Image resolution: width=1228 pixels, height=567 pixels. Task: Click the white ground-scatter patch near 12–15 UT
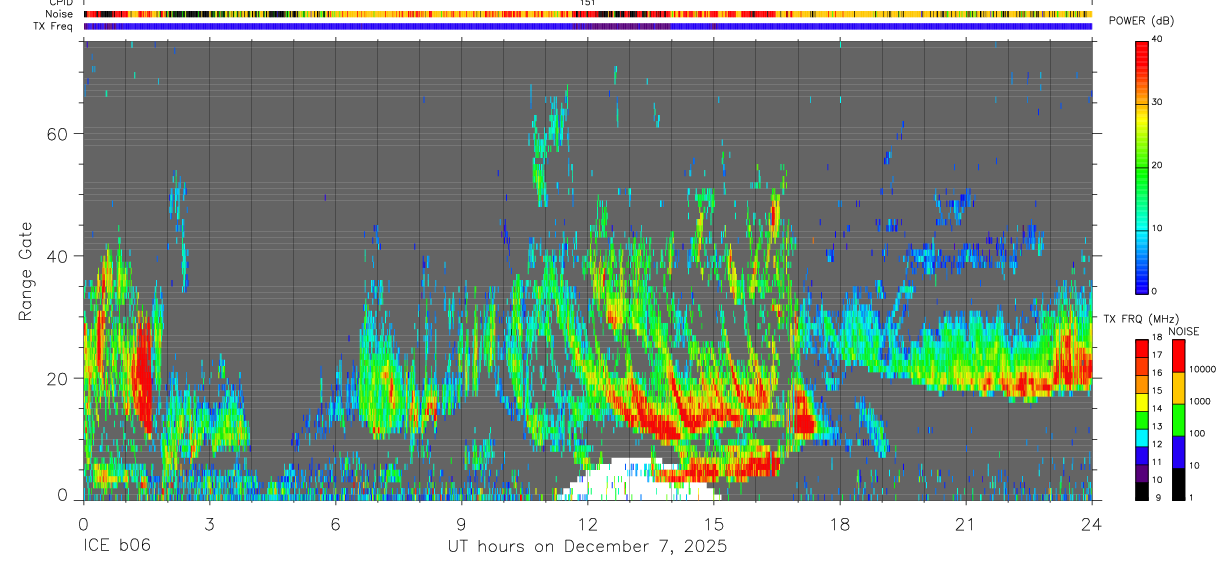point(637,480)
